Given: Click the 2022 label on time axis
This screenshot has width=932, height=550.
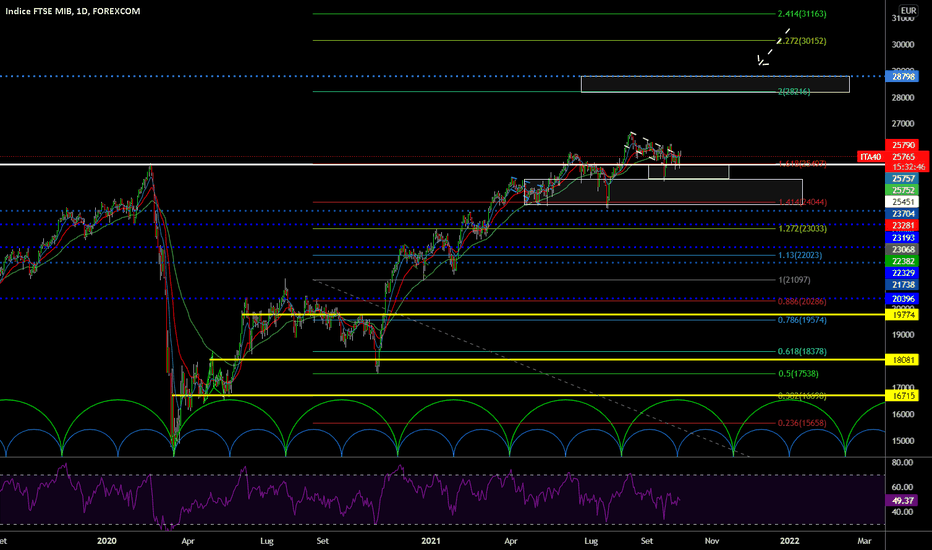Looking at the screenshot, I should pyautogui.click(x=789, y=540).
